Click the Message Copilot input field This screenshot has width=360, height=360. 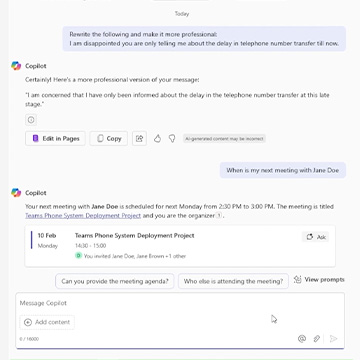pos(180,303)
